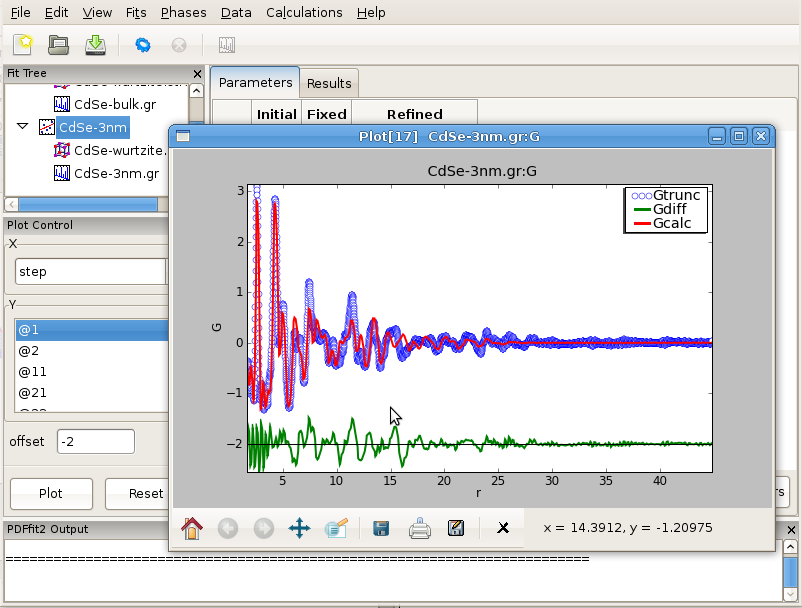Switch to the Parameters tab
This screenshot has height=608, width=802.
tap(255, 82)
